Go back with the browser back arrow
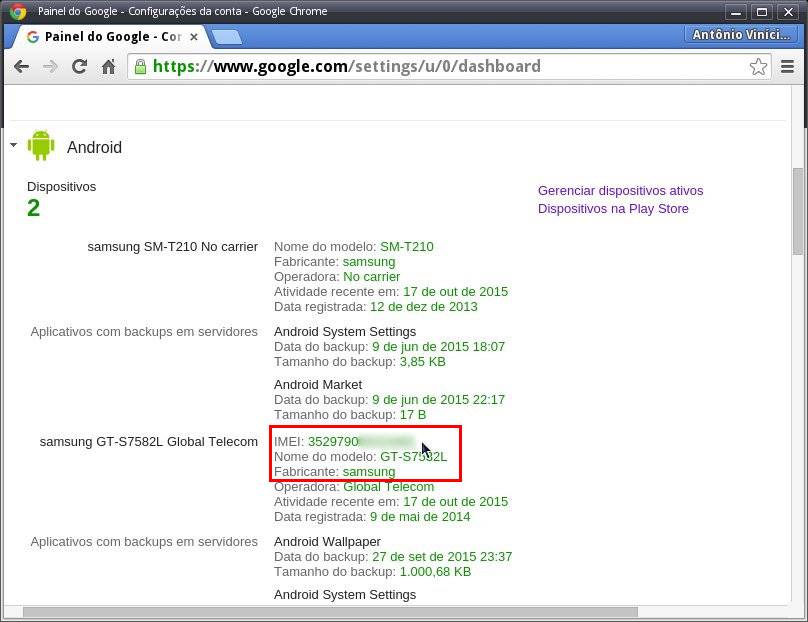This screenshot has width=808, height=622. (x=21, y=66)
